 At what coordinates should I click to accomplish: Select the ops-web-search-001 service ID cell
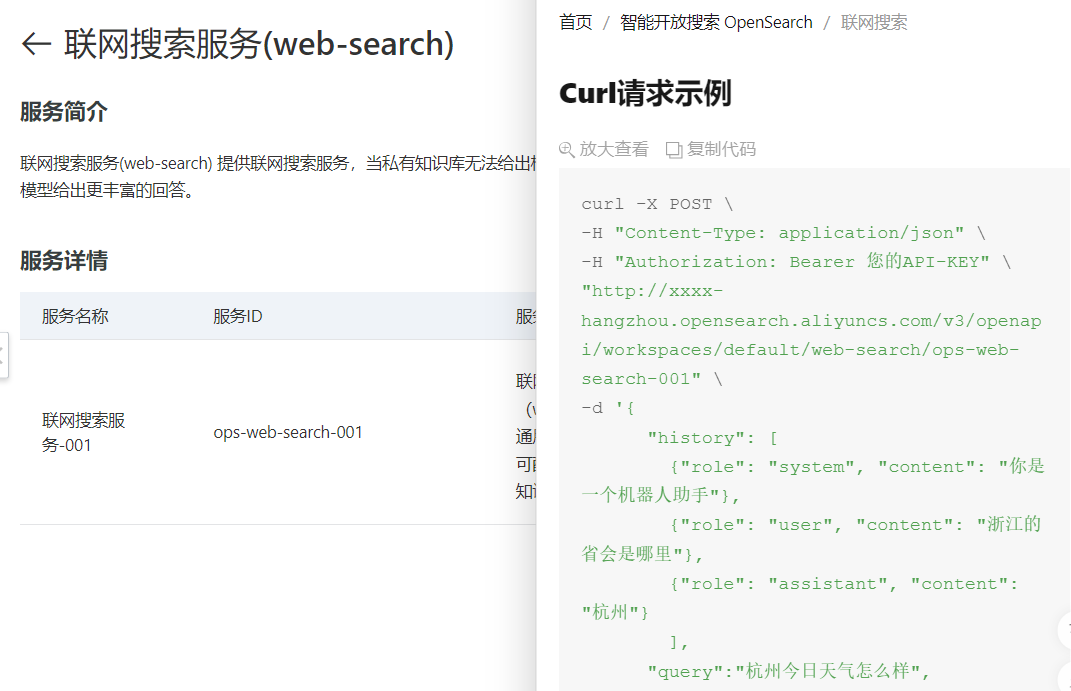pos(288,432)
